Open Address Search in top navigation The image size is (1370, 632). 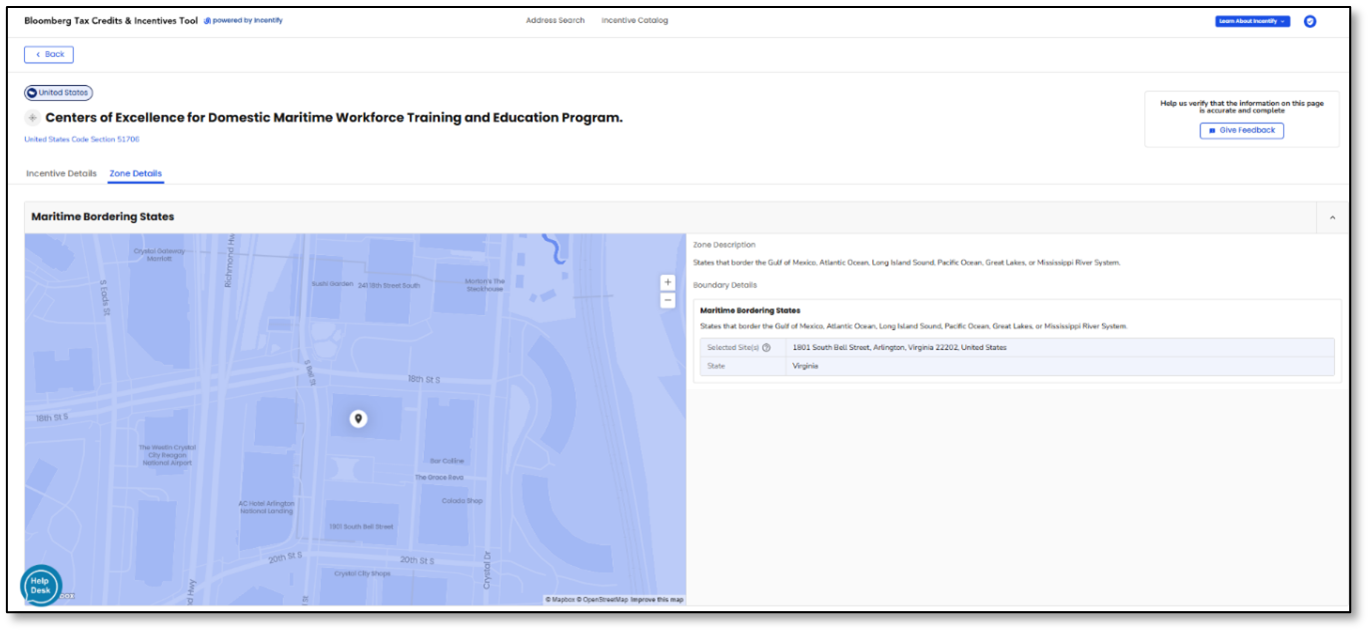555,20
